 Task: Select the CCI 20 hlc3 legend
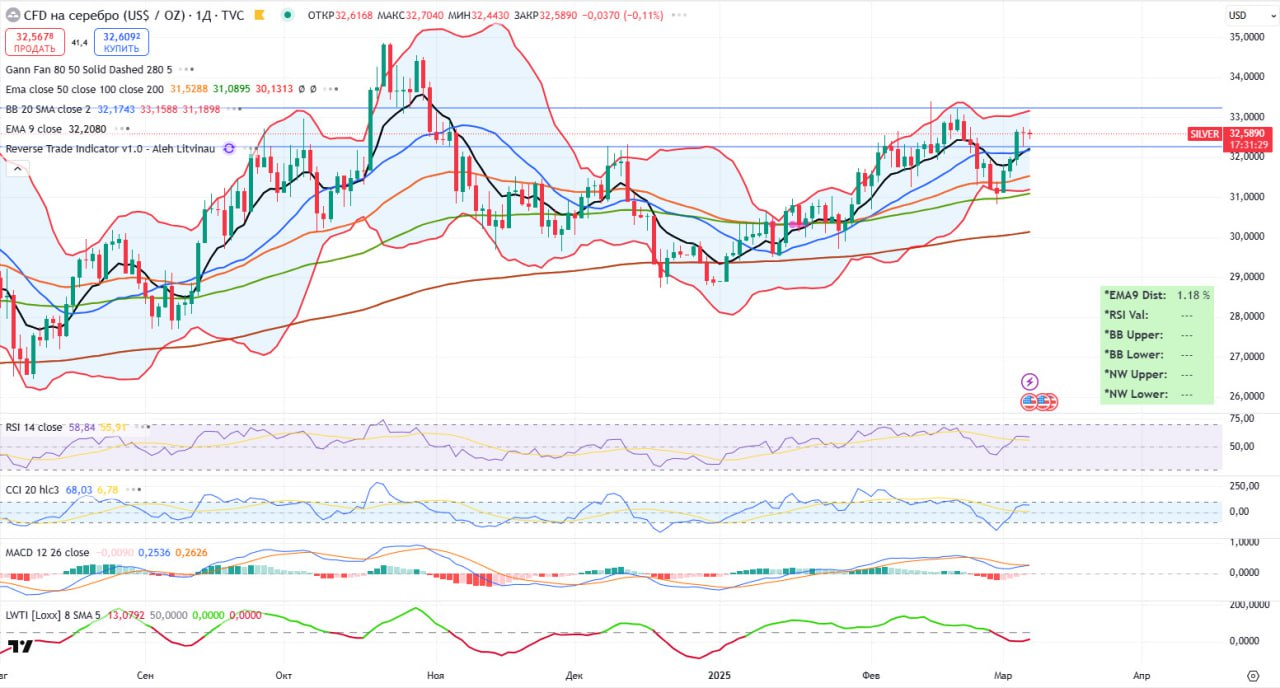[33, 490]
